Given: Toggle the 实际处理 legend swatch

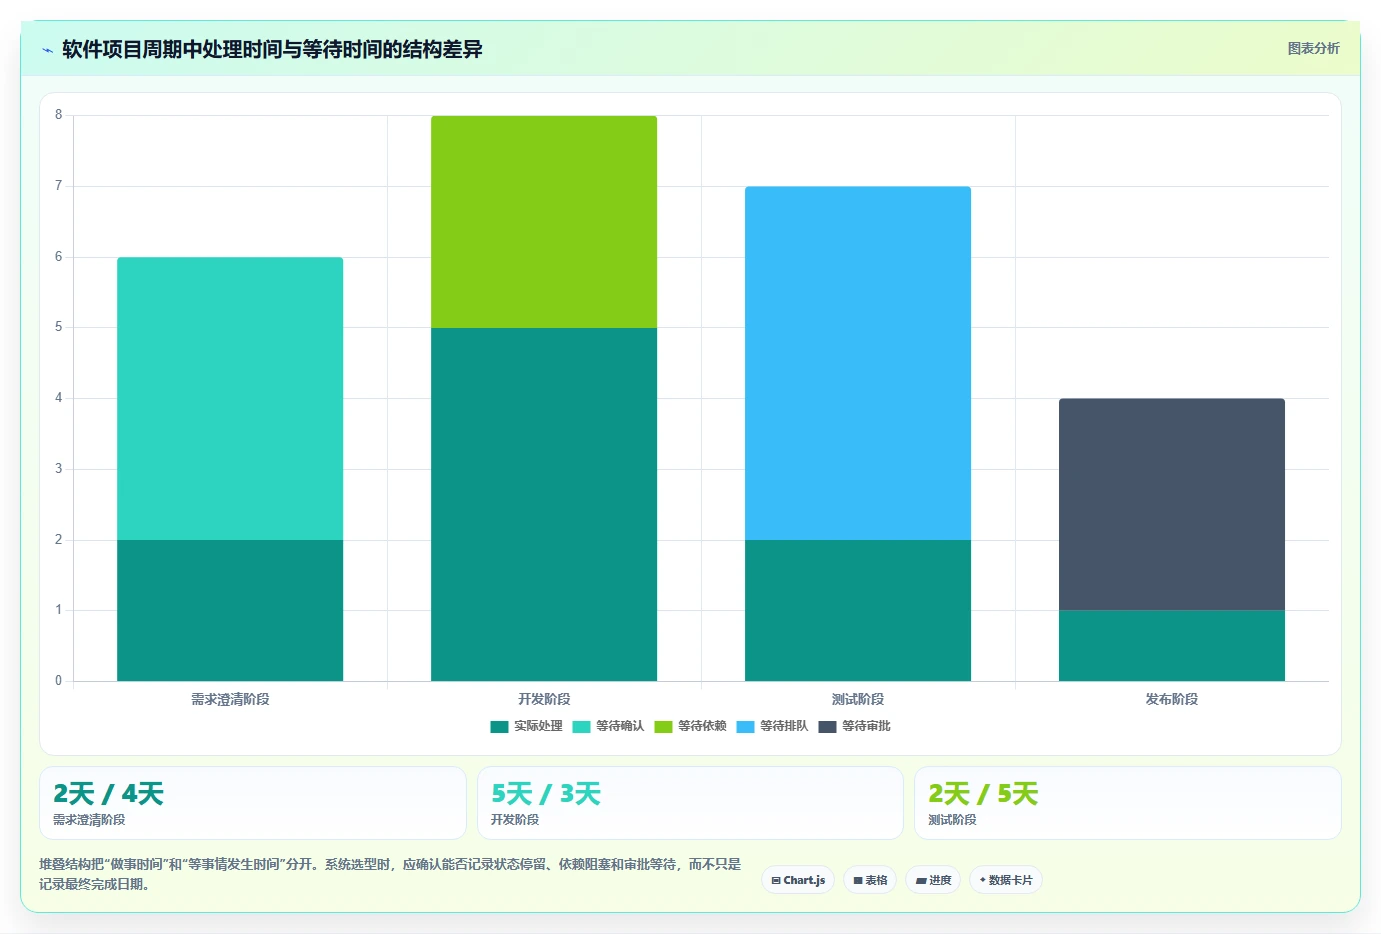Looking at the screenshot, I should [499, 727].
